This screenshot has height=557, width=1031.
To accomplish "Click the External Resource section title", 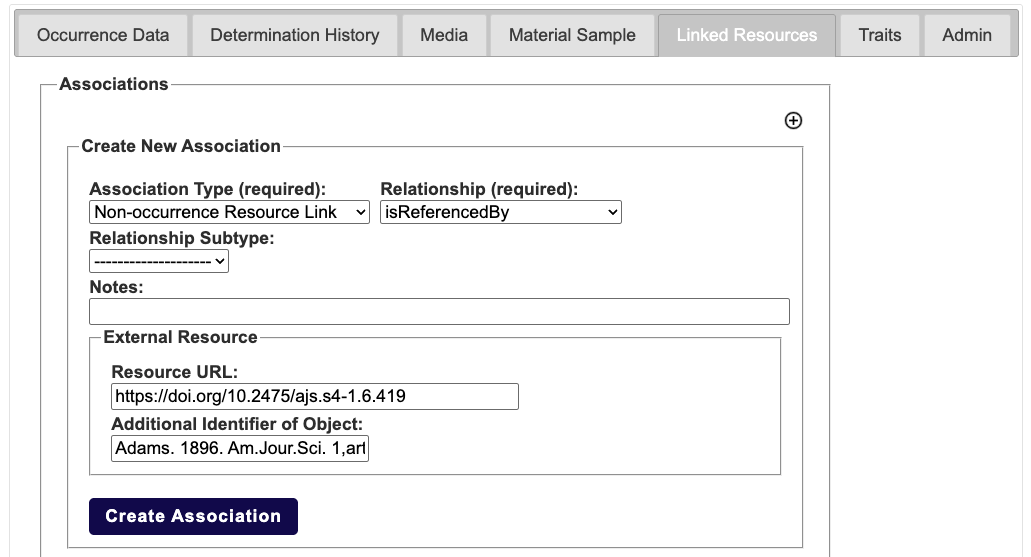I will tap(180, 337).
